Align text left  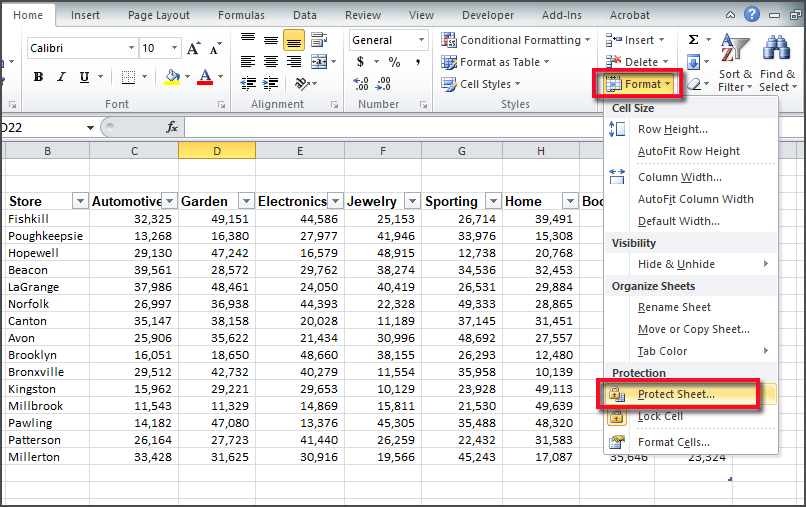(248, 62)
